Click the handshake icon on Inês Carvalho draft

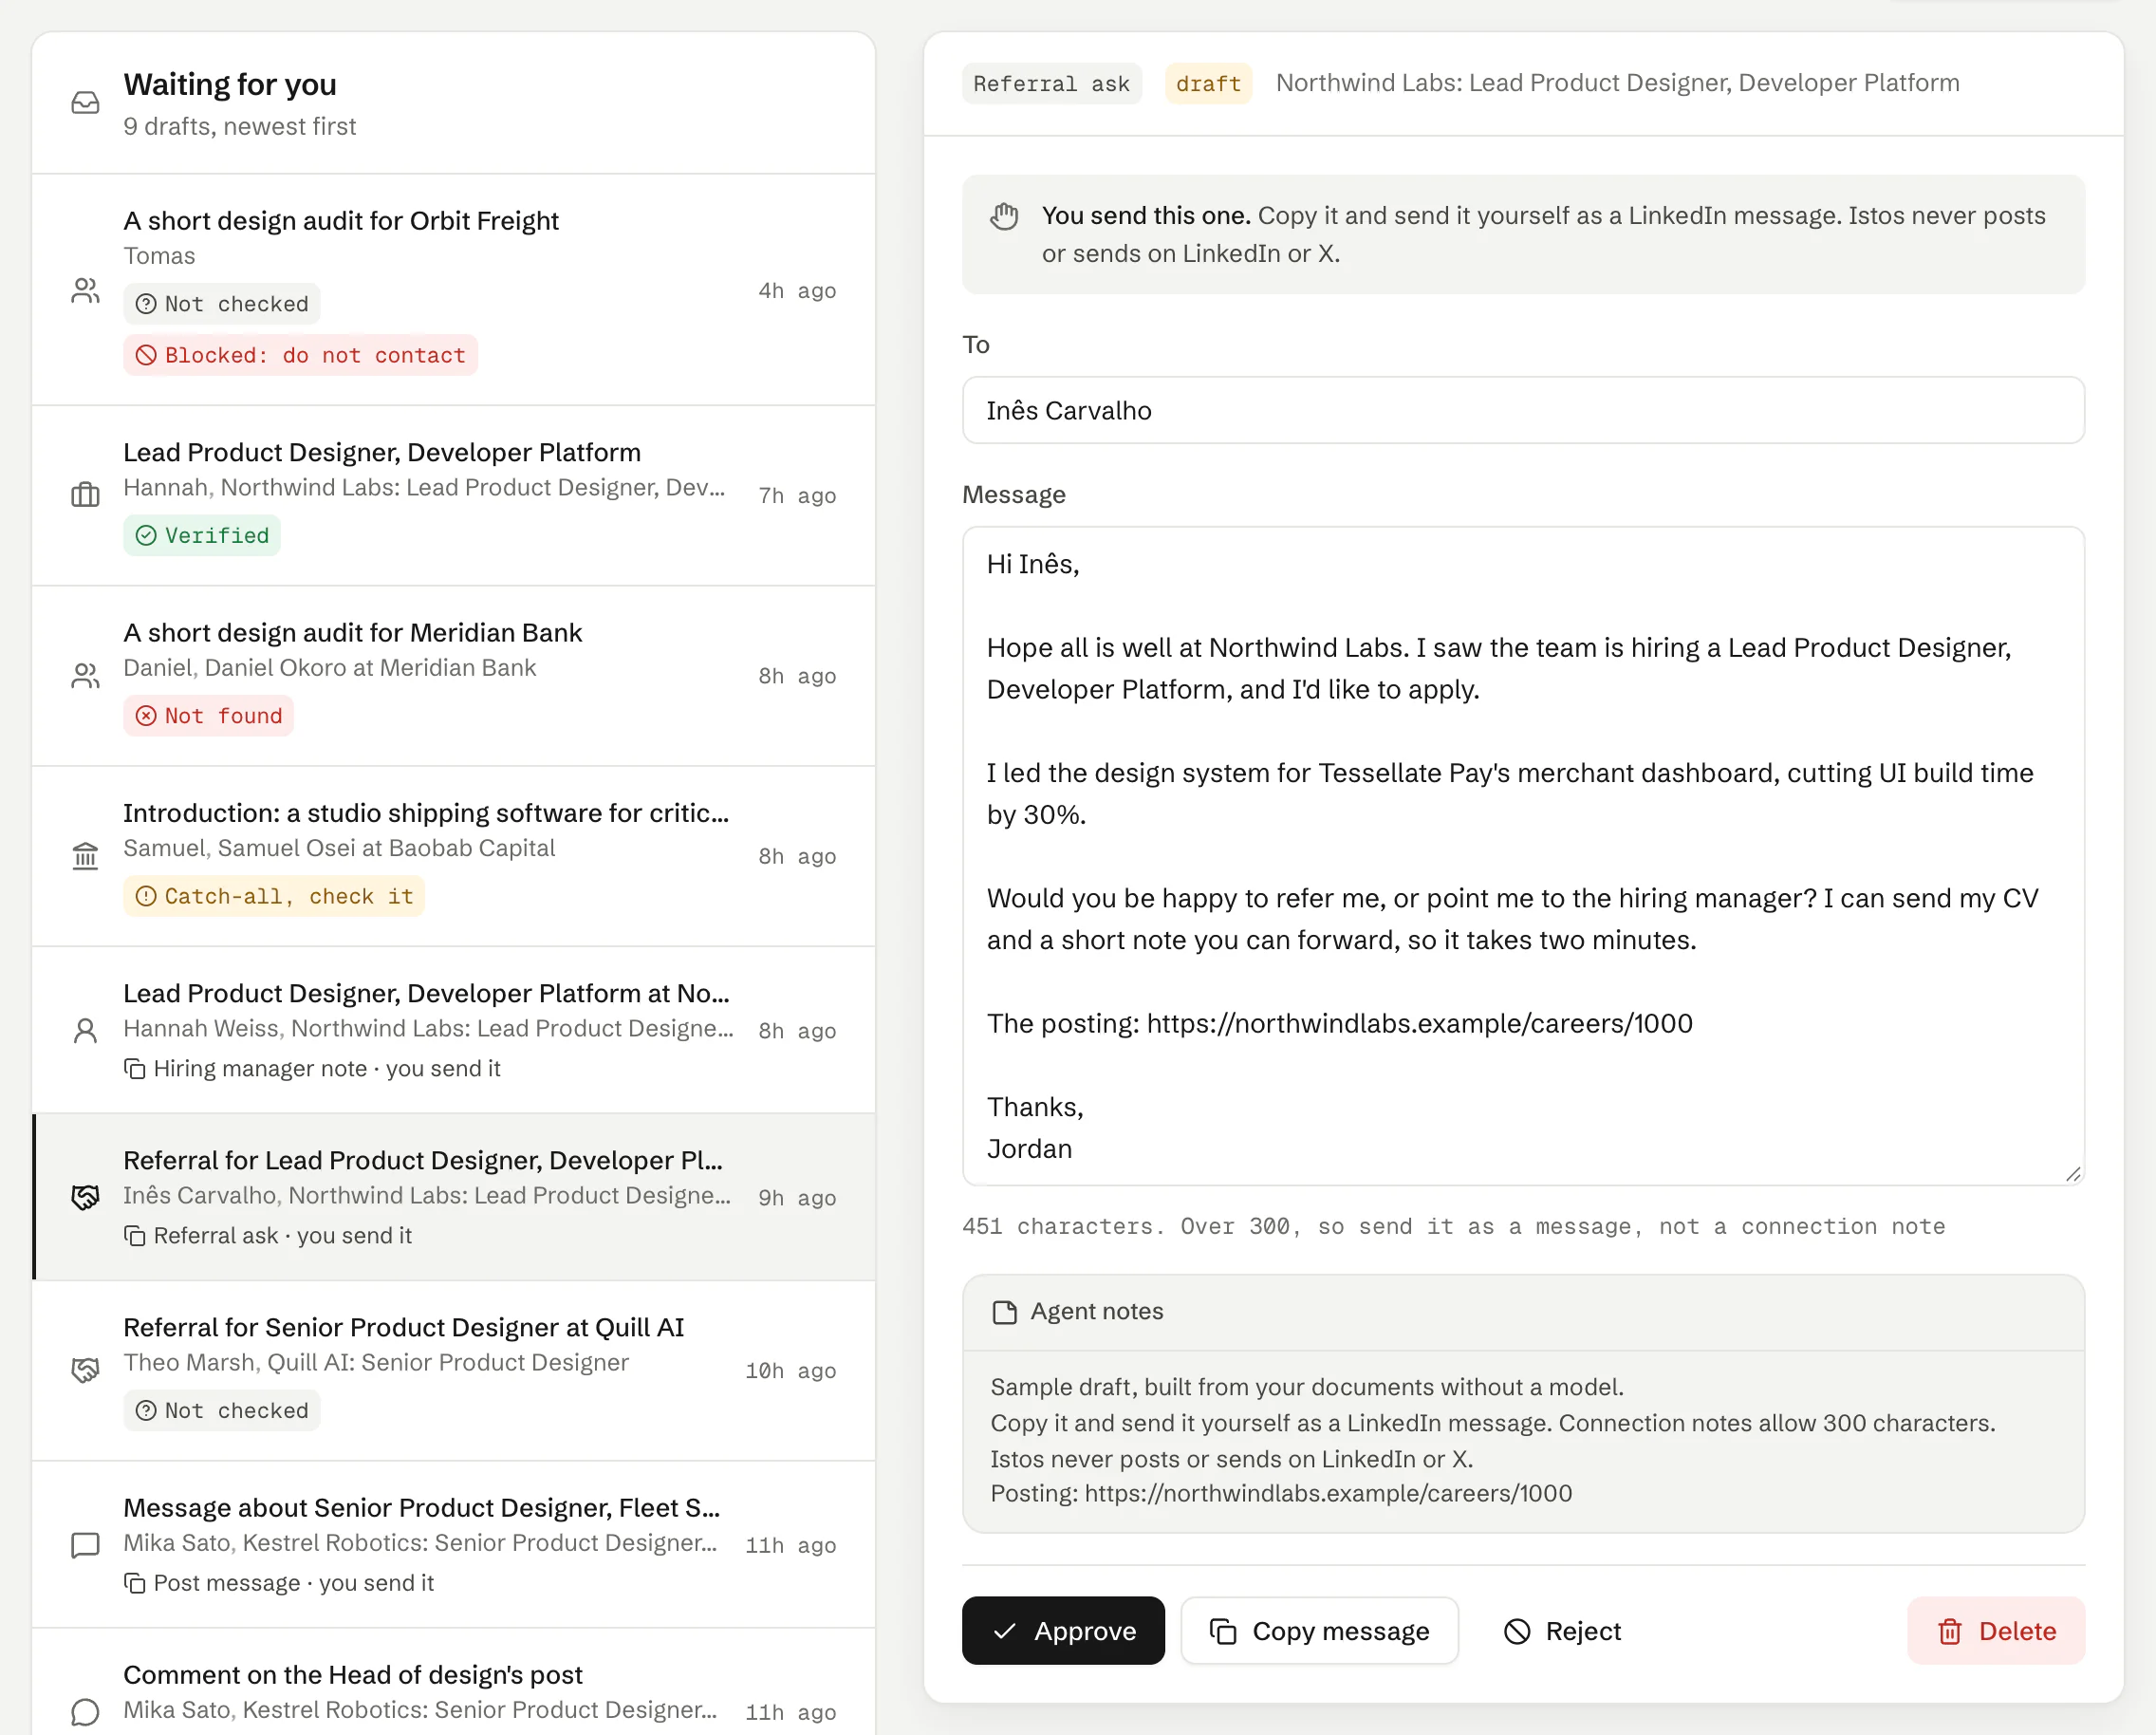pyautogui.click(x=86, y=1198)
